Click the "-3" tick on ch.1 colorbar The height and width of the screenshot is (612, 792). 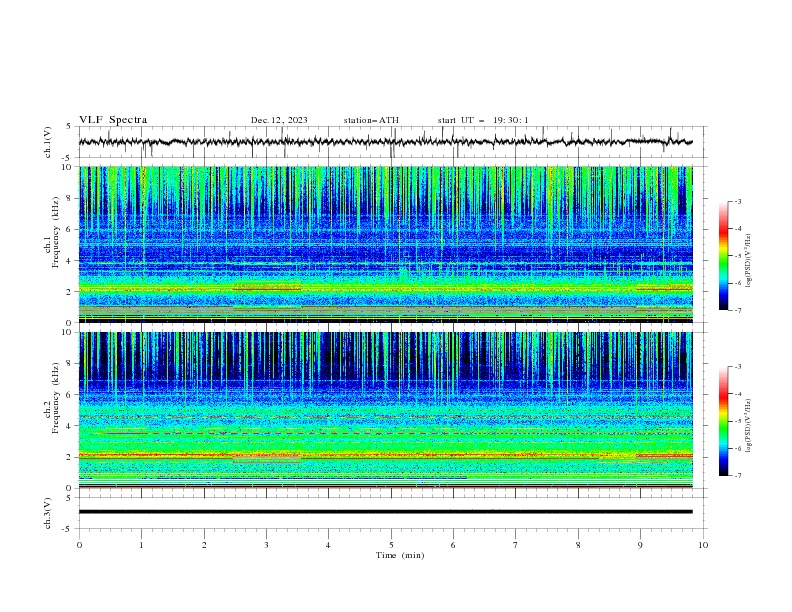737,201
